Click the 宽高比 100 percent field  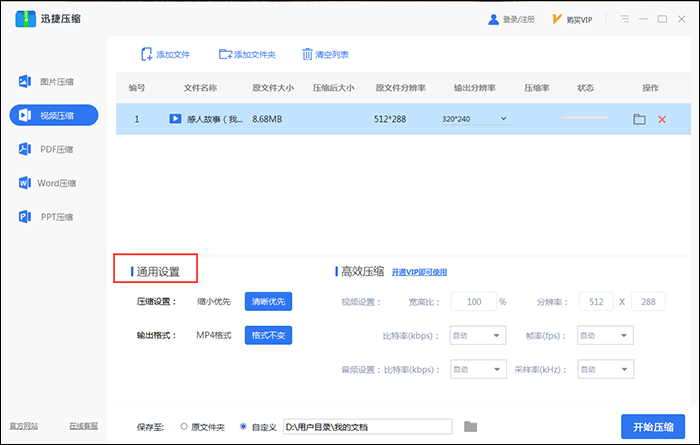click(x=474, y=302)
